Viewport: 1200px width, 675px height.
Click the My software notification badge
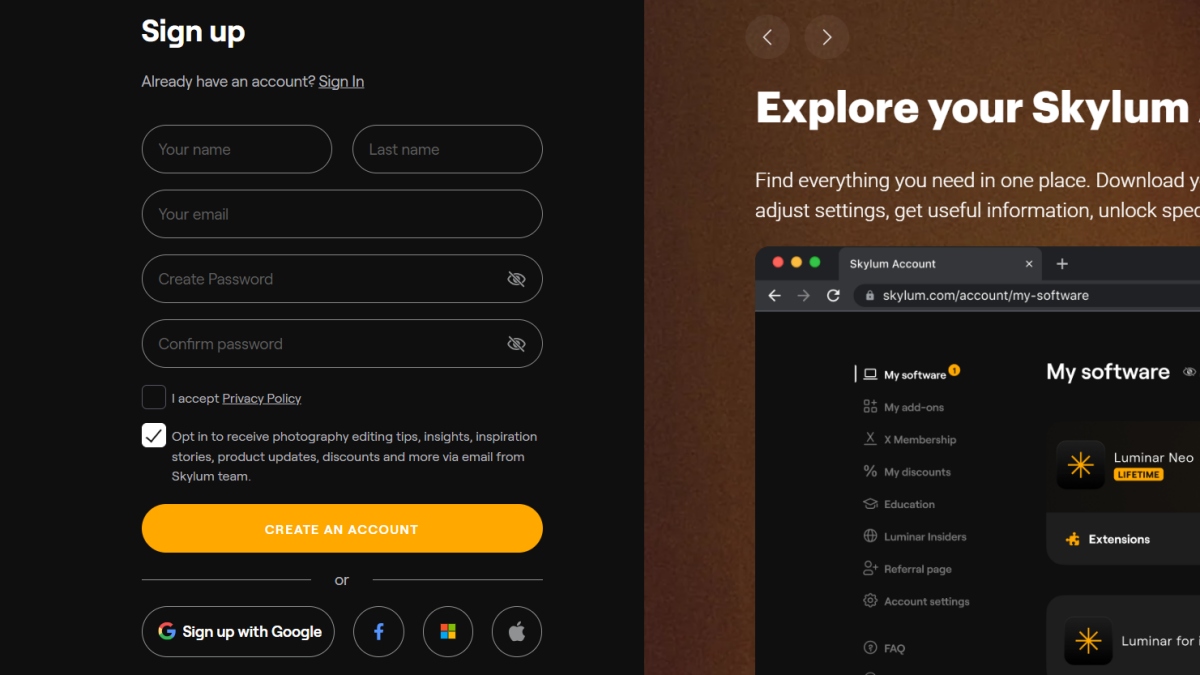954,370
